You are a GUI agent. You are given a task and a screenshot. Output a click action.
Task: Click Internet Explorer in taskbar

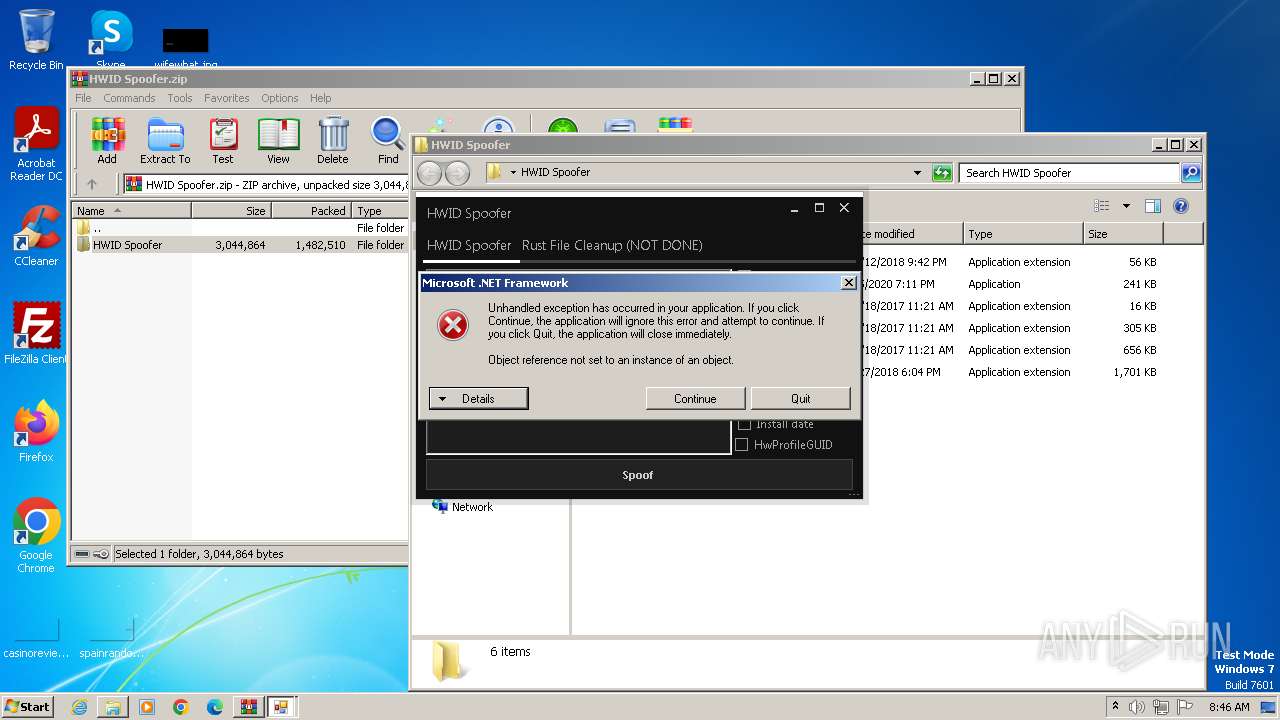pyautogui.click(x=79, y=707)
